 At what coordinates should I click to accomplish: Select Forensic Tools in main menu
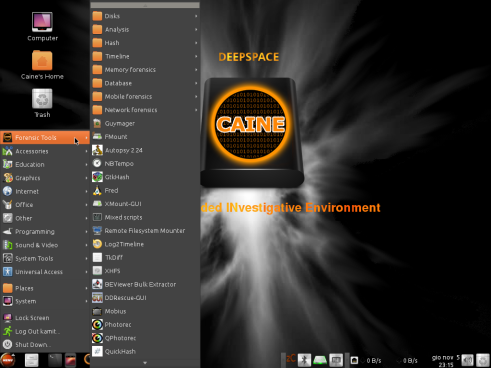pos(45,137)
